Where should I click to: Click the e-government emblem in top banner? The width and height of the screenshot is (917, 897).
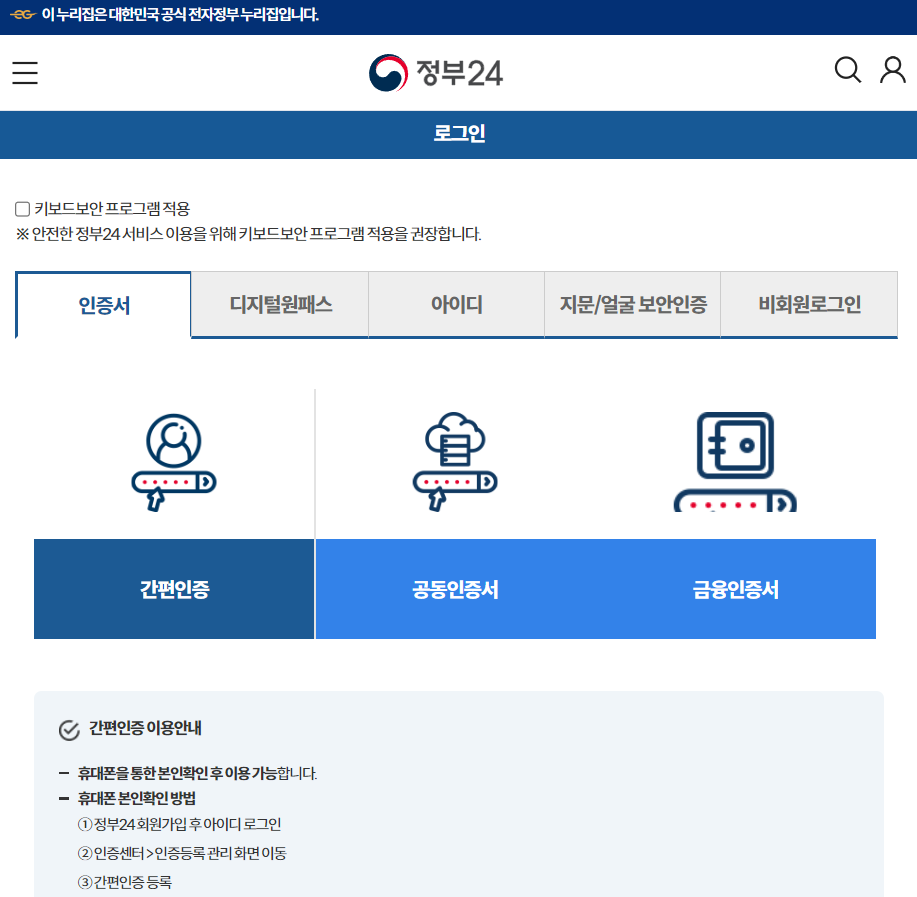pyautogui.click(x=23, y=15)
